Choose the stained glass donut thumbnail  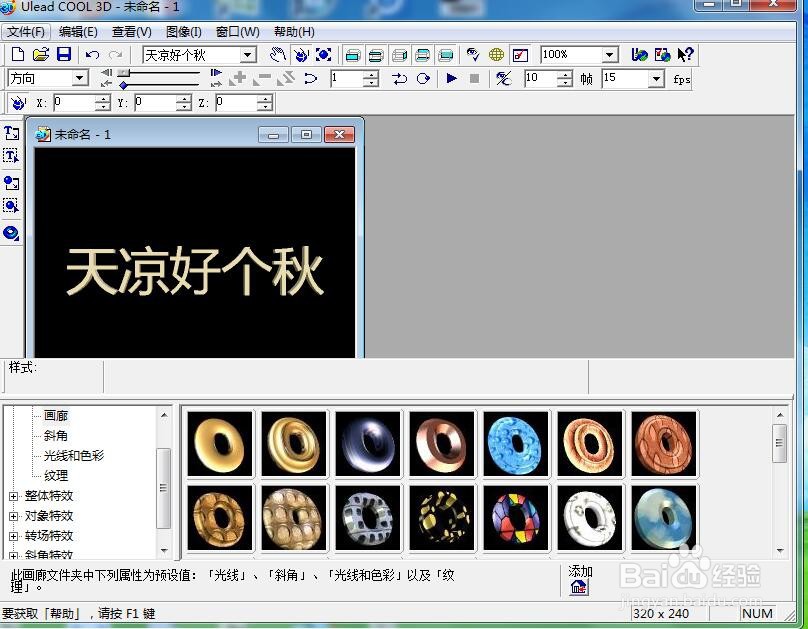click(x=516, y=518)
